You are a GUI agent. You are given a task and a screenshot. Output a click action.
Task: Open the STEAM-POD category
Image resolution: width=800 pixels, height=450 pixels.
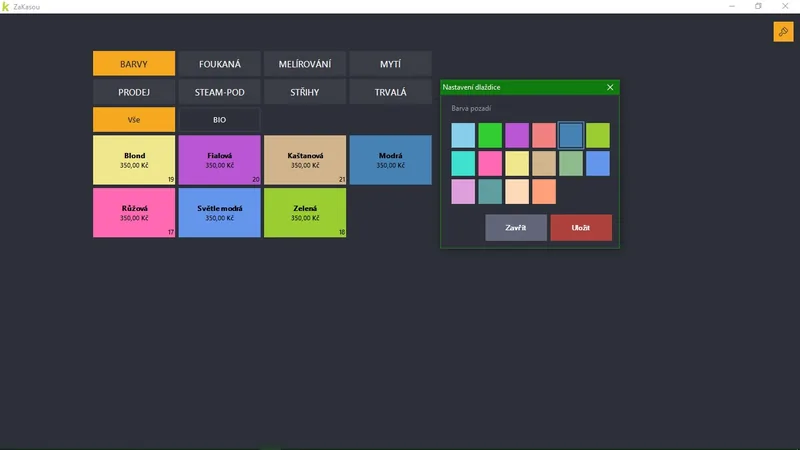point(219,92)
